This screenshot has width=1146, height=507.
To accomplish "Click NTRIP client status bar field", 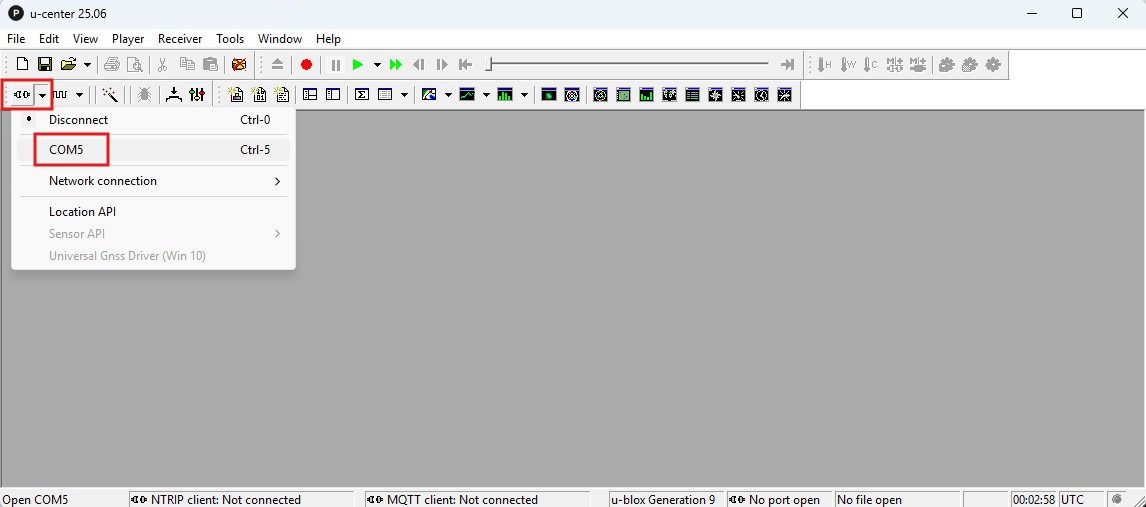I will (x=241, y=499).
